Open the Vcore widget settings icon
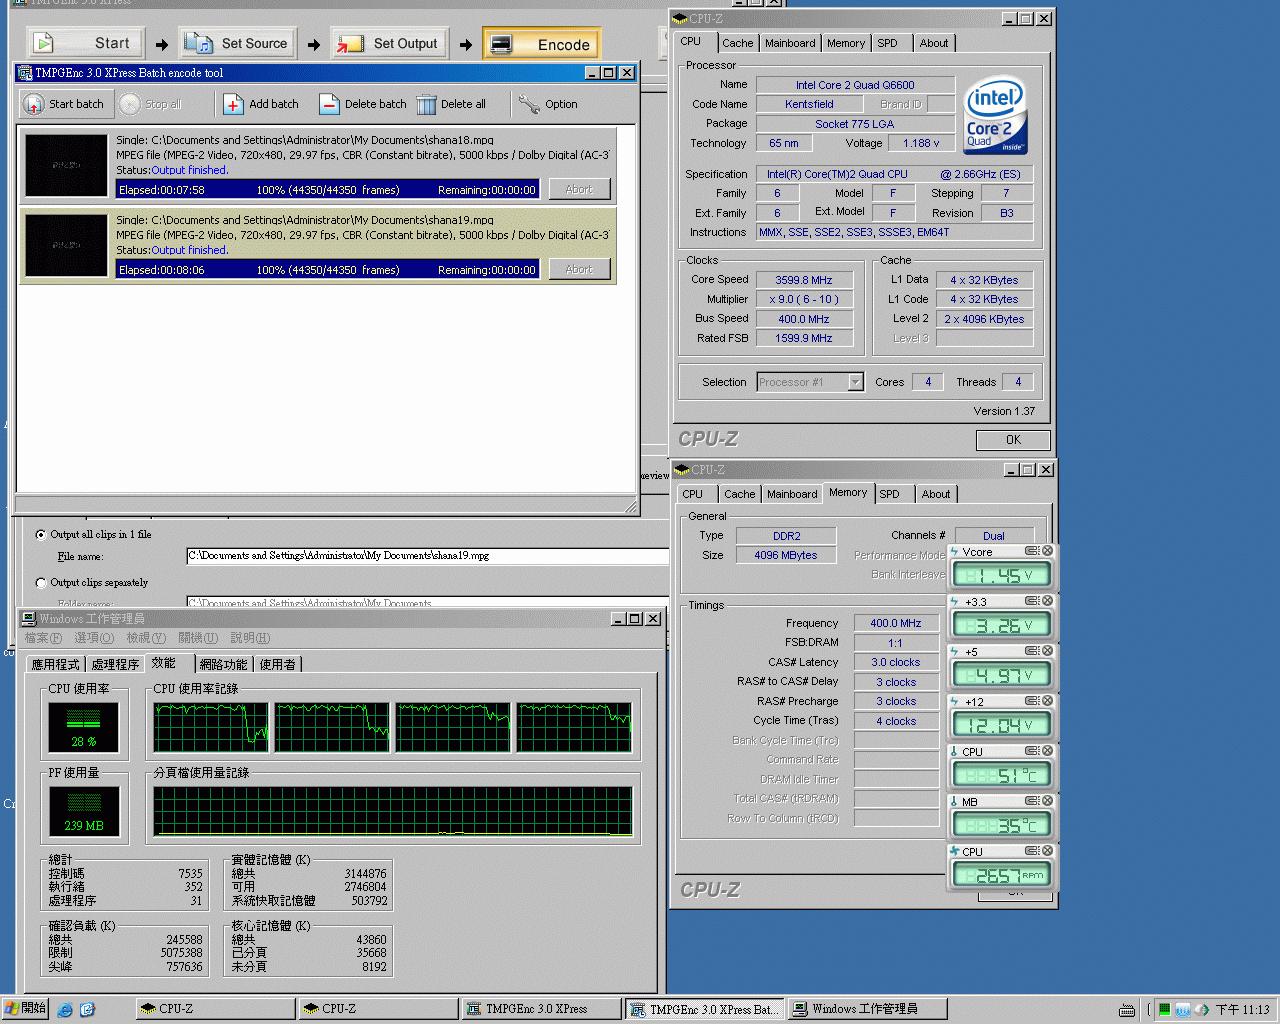Screen dimensions: 1280x1024 coord(1032,551)
